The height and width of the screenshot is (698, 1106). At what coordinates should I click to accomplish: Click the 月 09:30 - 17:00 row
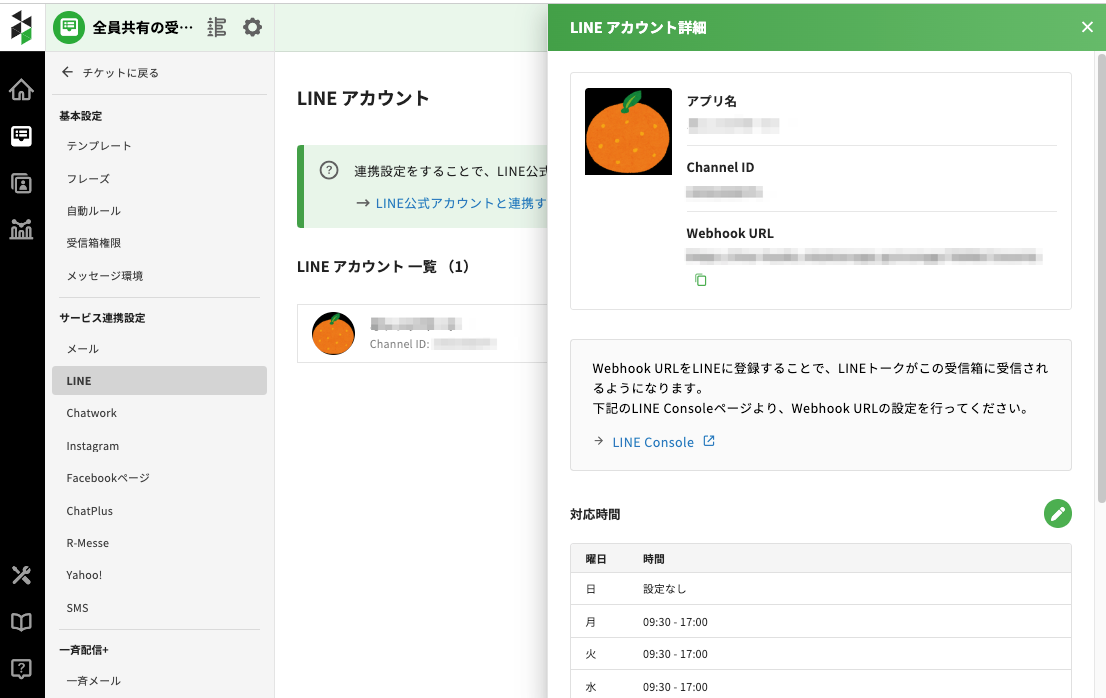tap(820, 622)
